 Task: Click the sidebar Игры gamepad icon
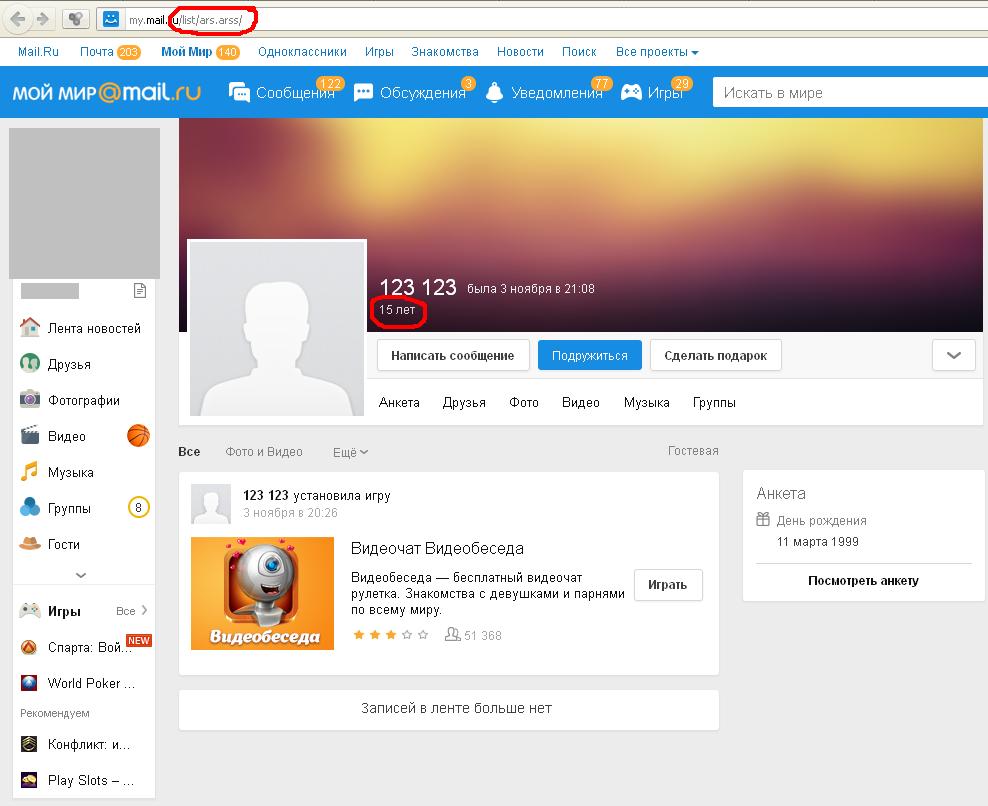pos(30,611)
